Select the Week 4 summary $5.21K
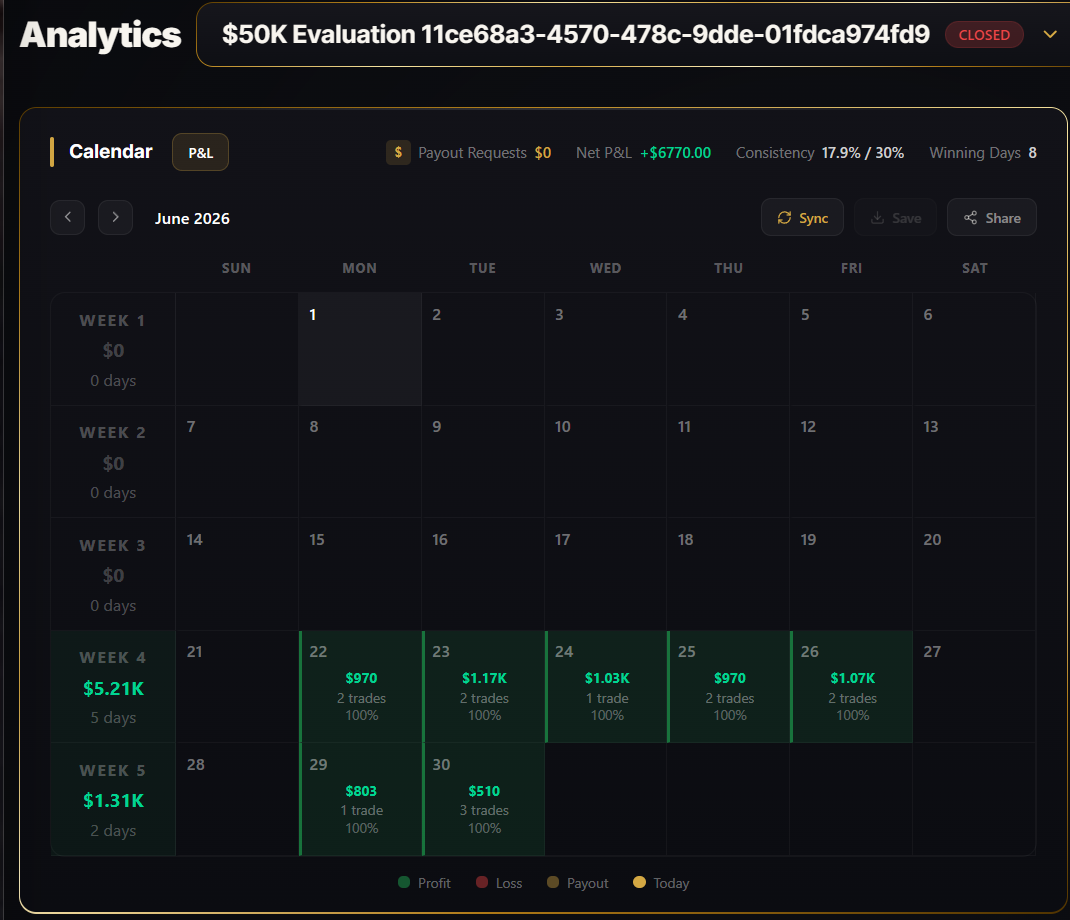The image size is (1070, 920). [113, 687]
